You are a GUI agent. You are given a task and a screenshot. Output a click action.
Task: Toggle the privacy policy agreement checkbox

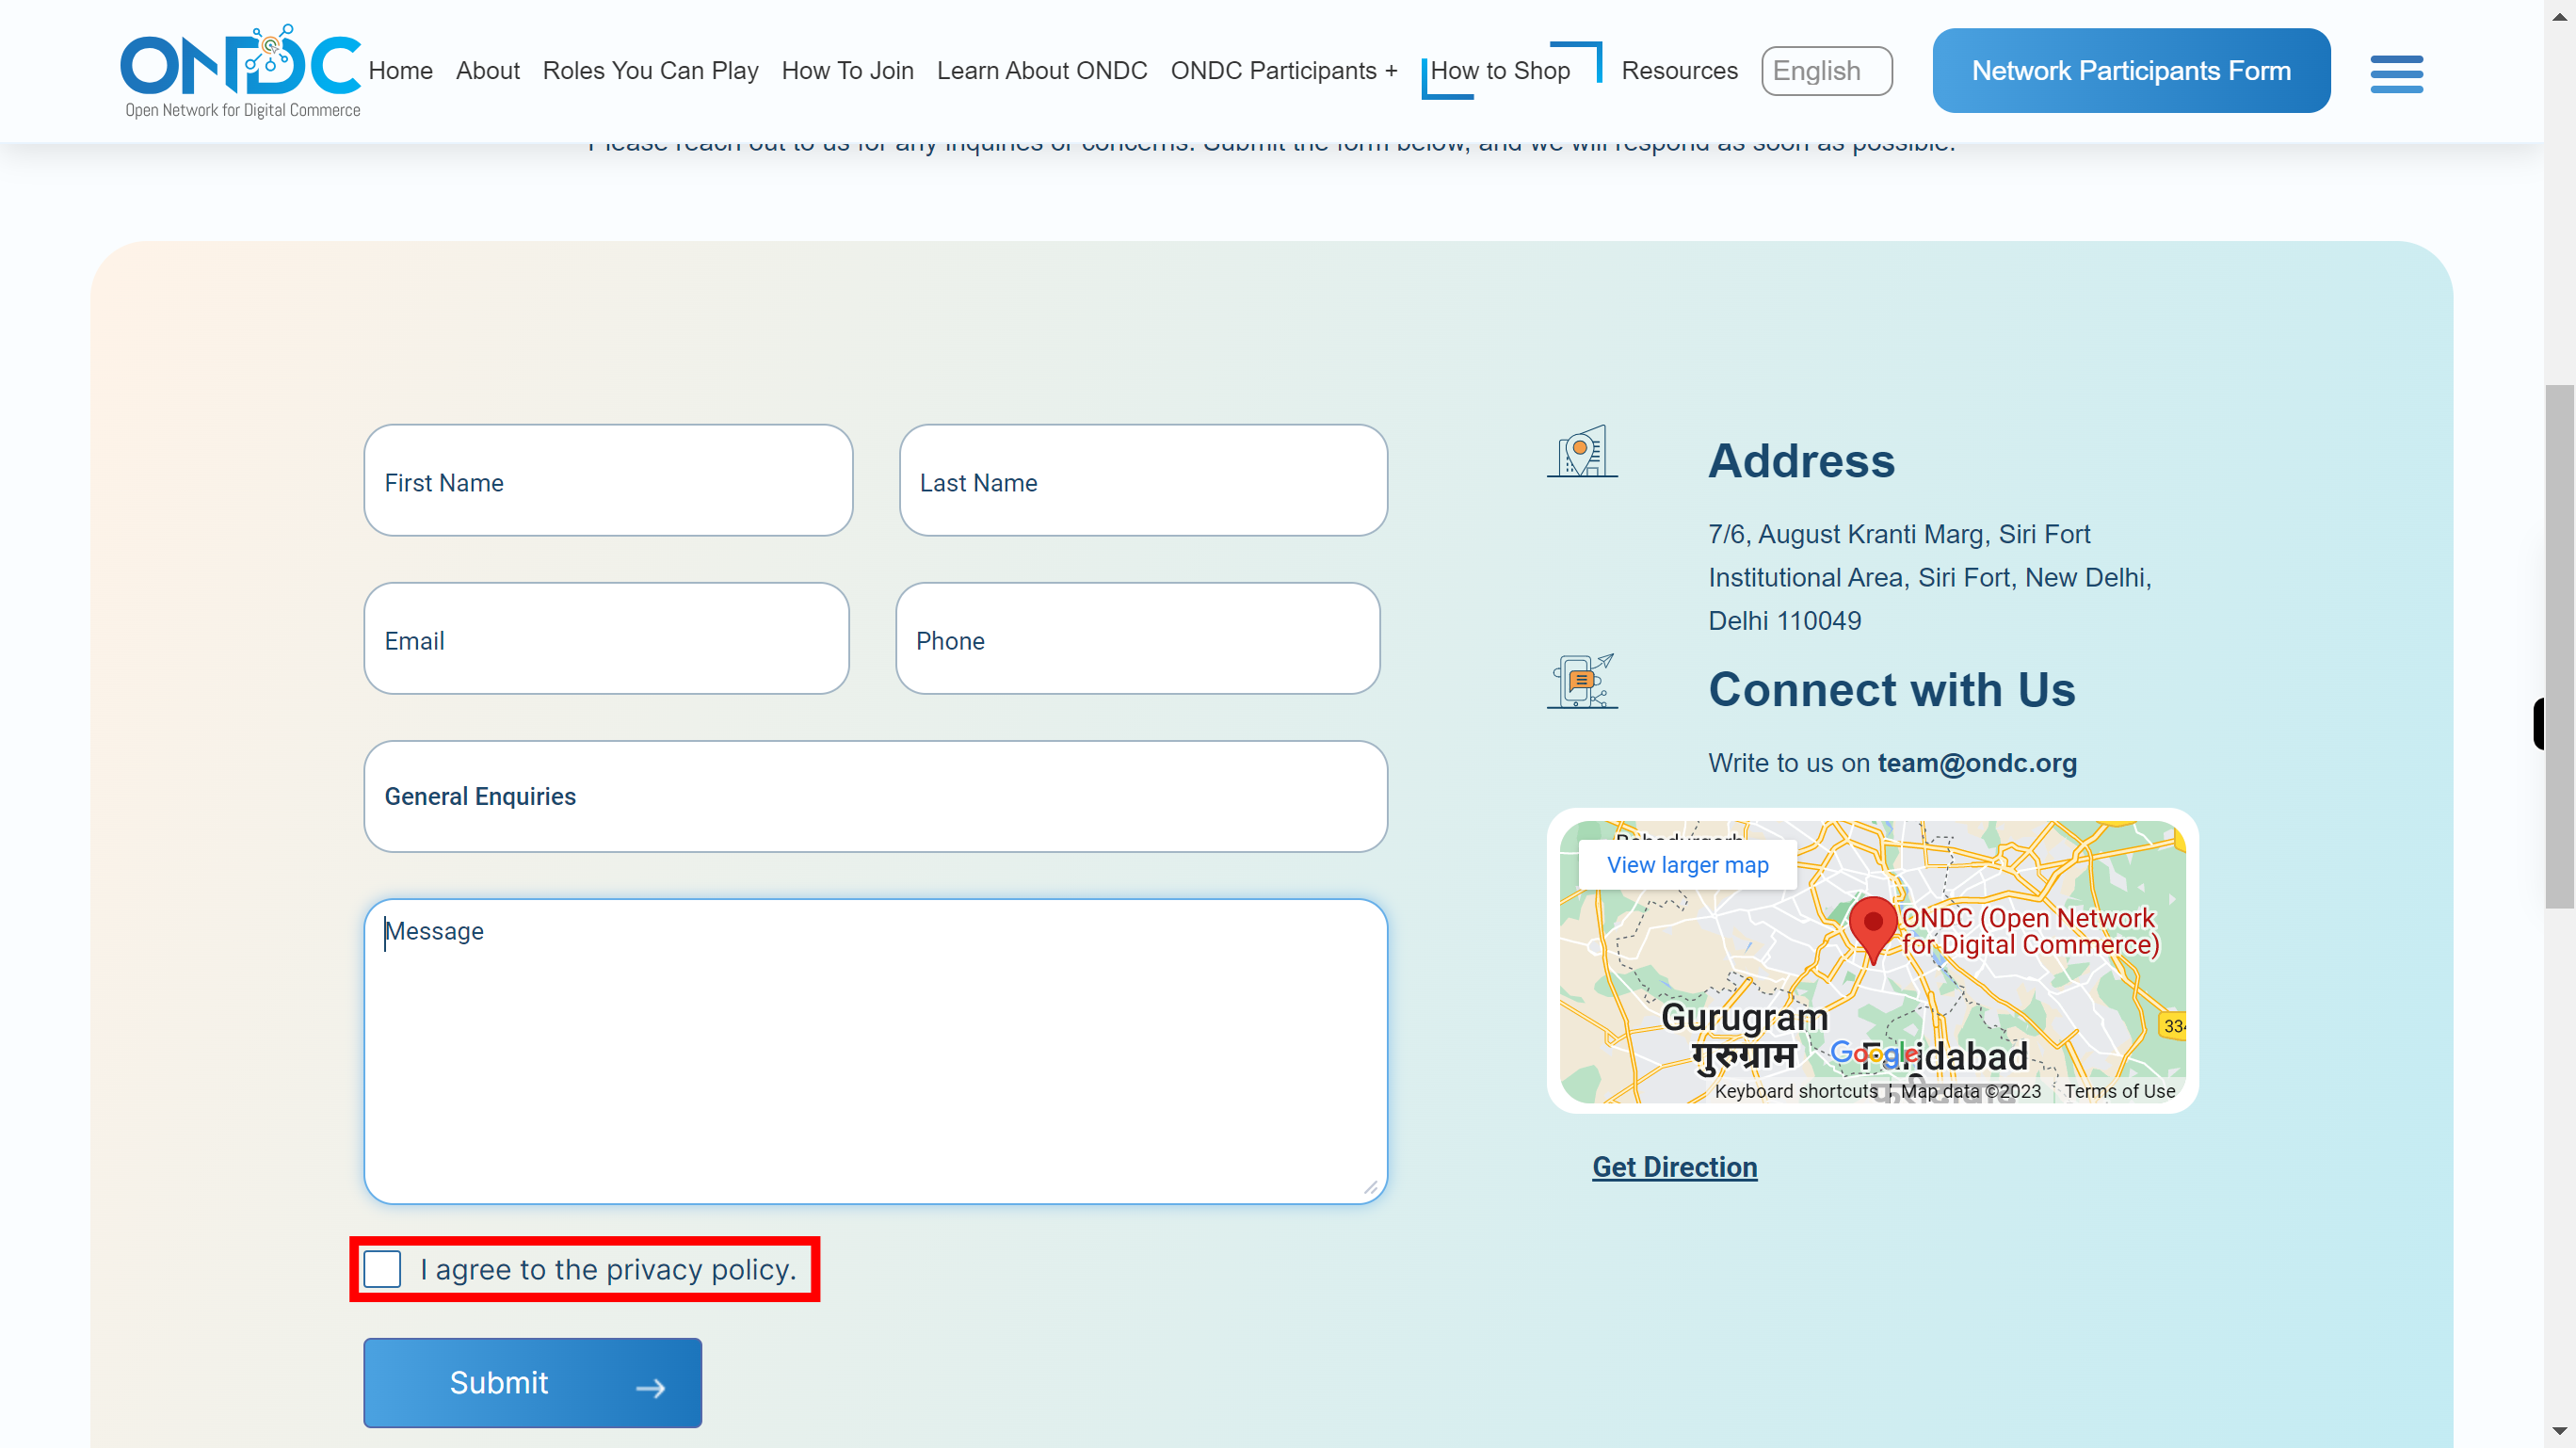tap(384, 1269)
